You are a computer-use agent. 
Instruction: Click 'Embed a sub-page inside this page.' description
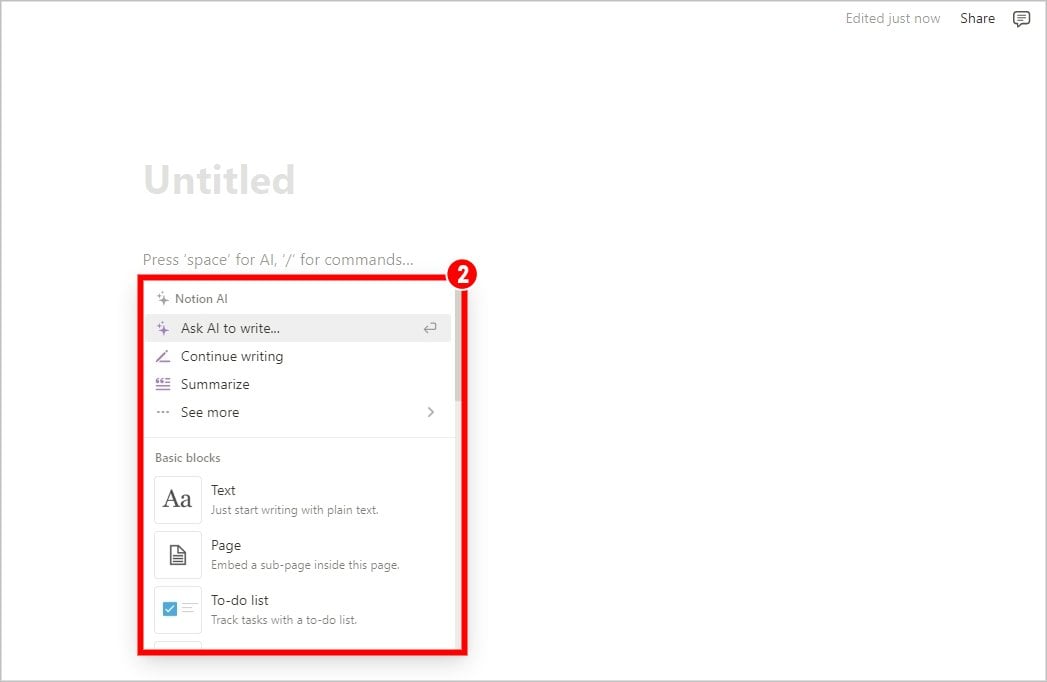click(305, 565)
